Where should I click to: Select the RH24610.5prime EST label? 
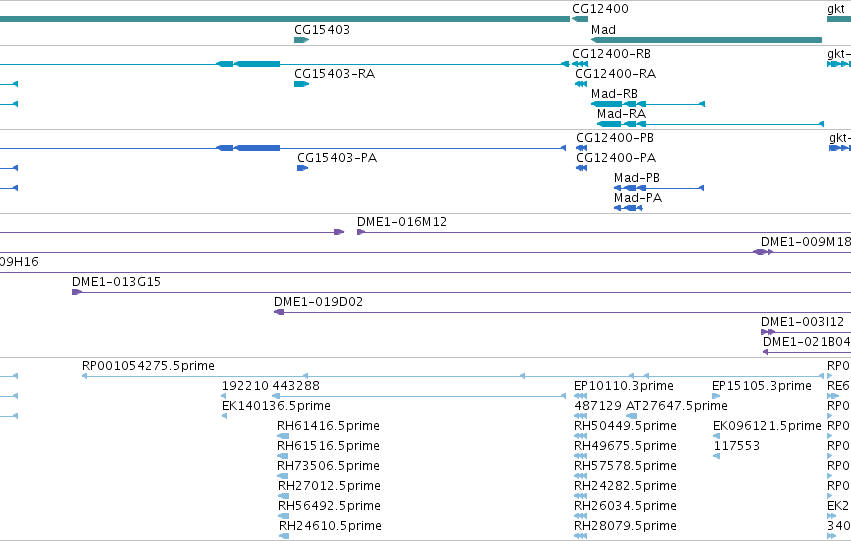[x=331, y=526]
